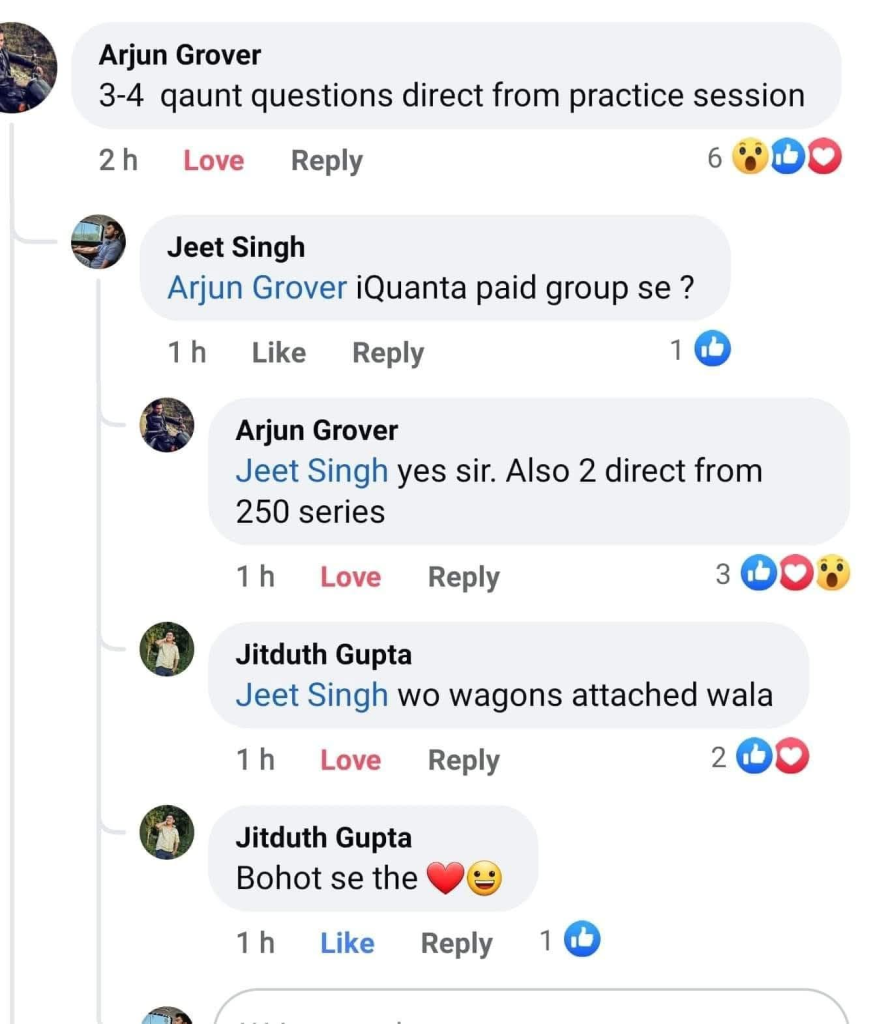This screenshot has height=1024, width=877.
Task: Toggle Like on the 'Bohot se the' comment
Action: [347, 943]
